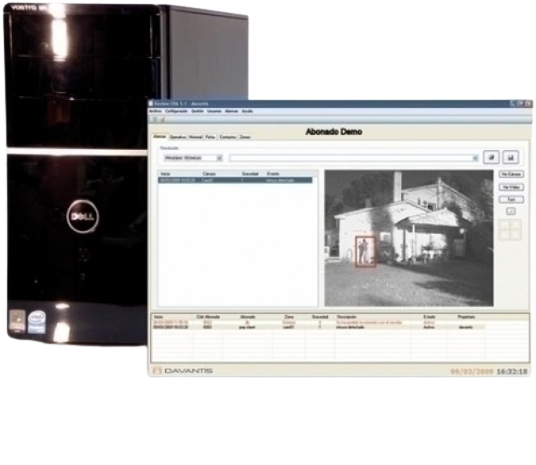Screen dimensions: 536x465
Task: Click the eraser icon button beside resolution field
Action: coord(491,157)
